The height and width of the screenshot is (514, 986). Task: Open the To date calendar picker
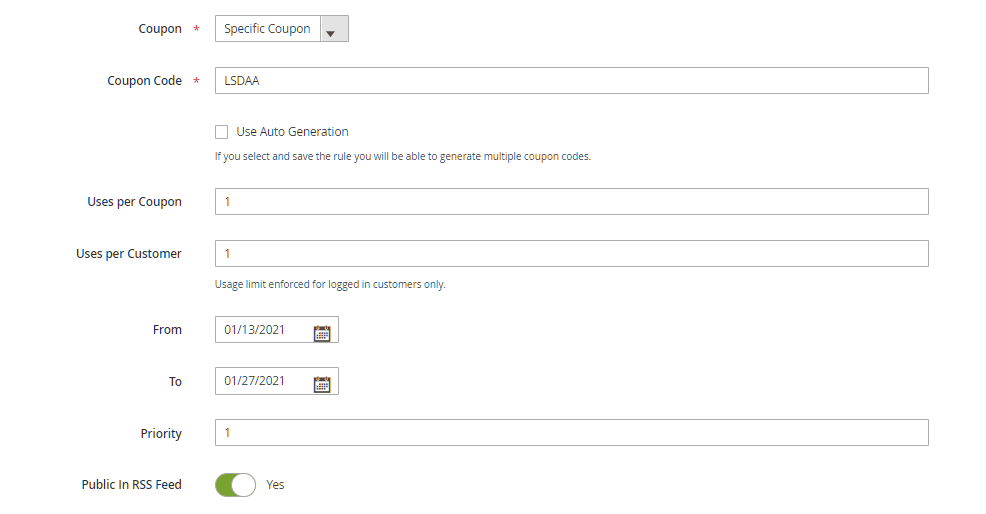[x=322, y=383]
